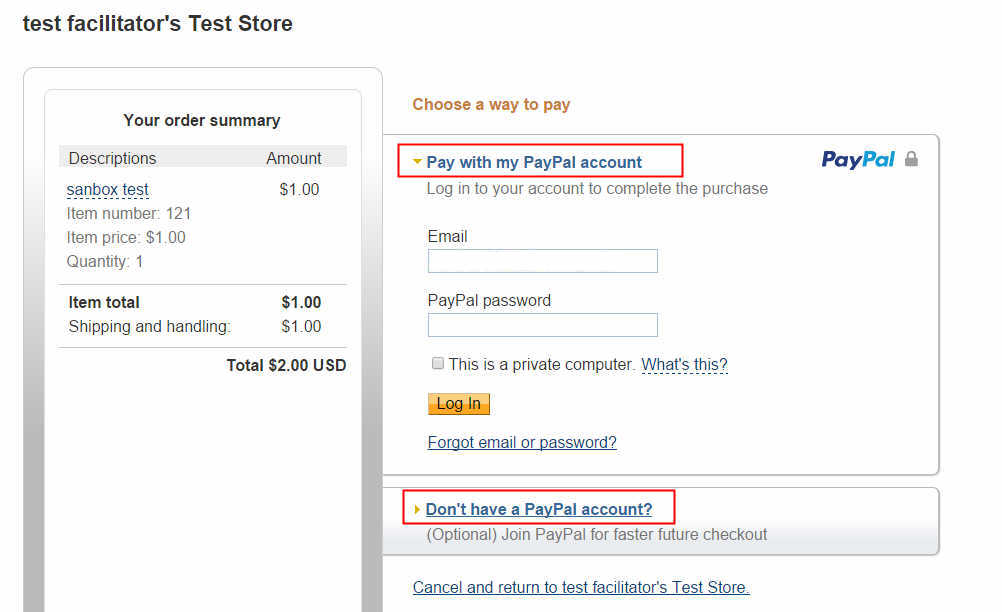Expand the arrow beside Don't have PayPal account

click(x=417, y=509)
